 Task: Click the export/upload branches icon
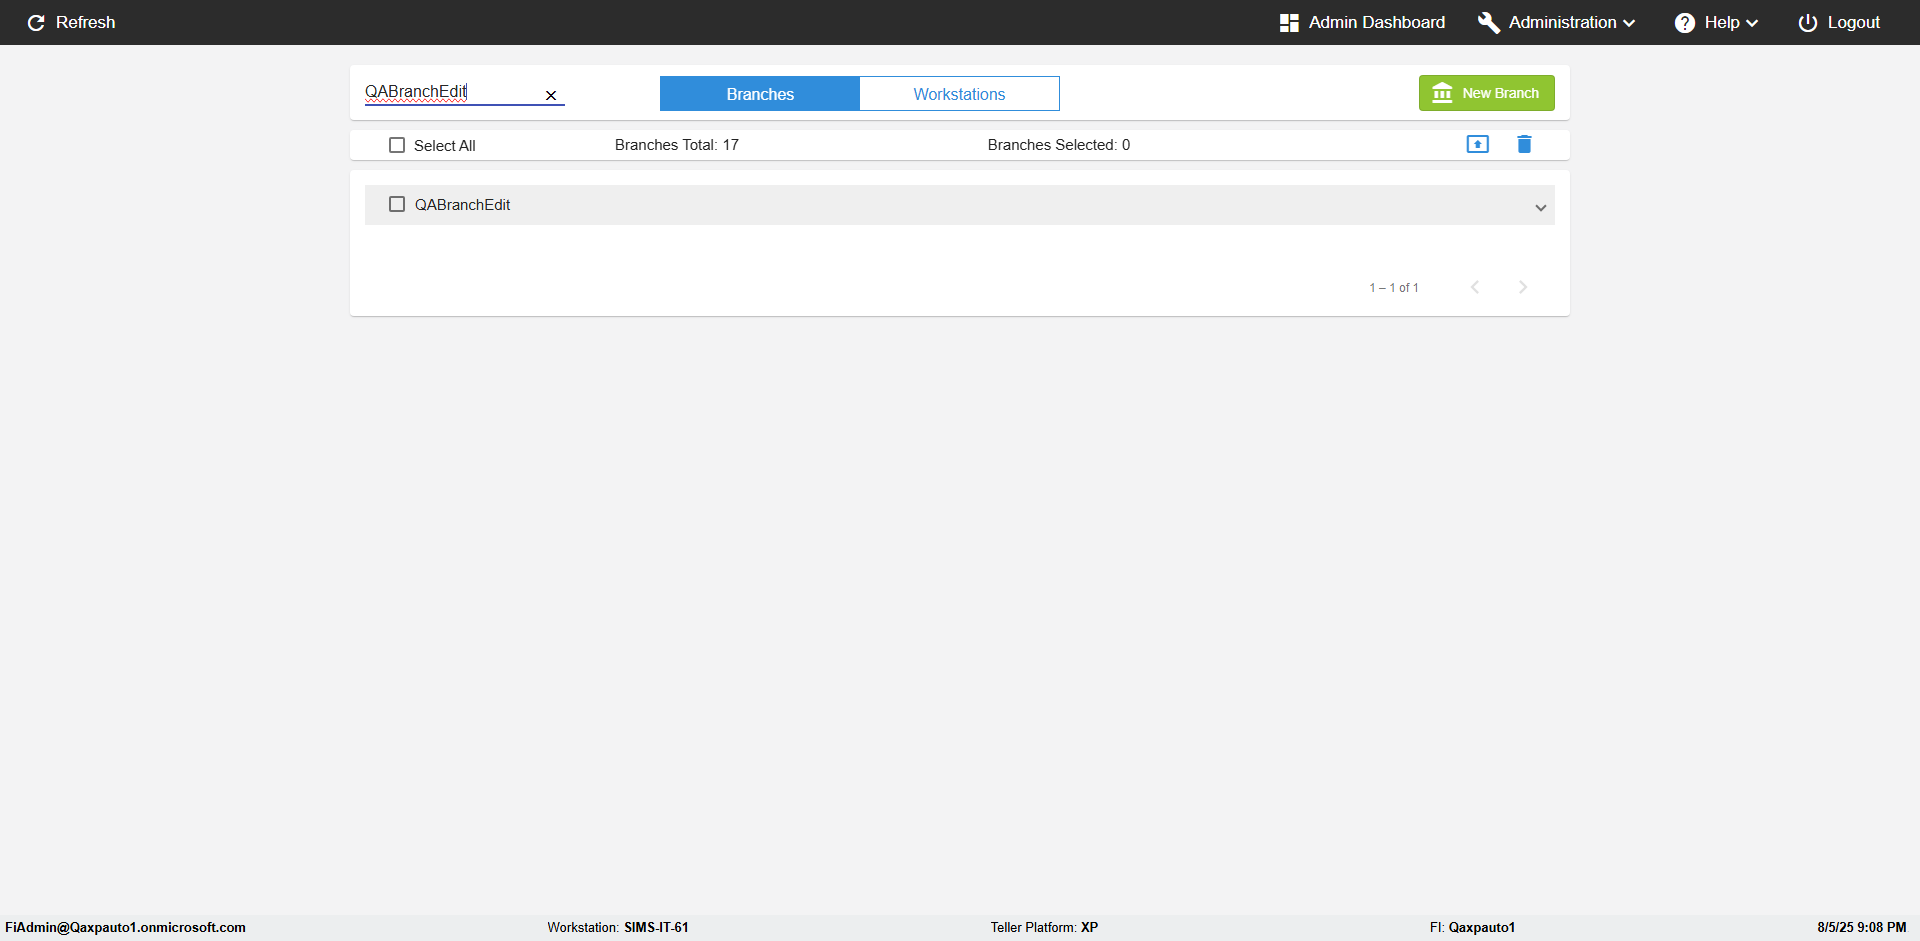pyautogui.click(x=1478, y=144)
